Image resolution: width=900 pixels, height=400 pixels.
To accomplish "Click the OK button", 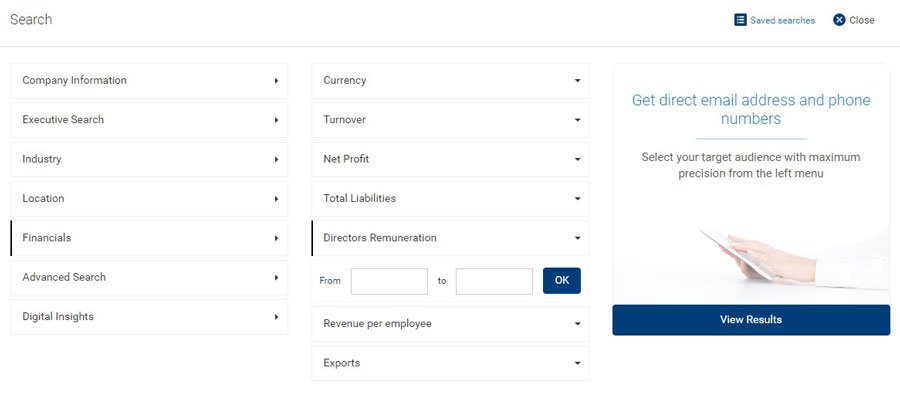I will pyautogui.click(x=562, y=281).
